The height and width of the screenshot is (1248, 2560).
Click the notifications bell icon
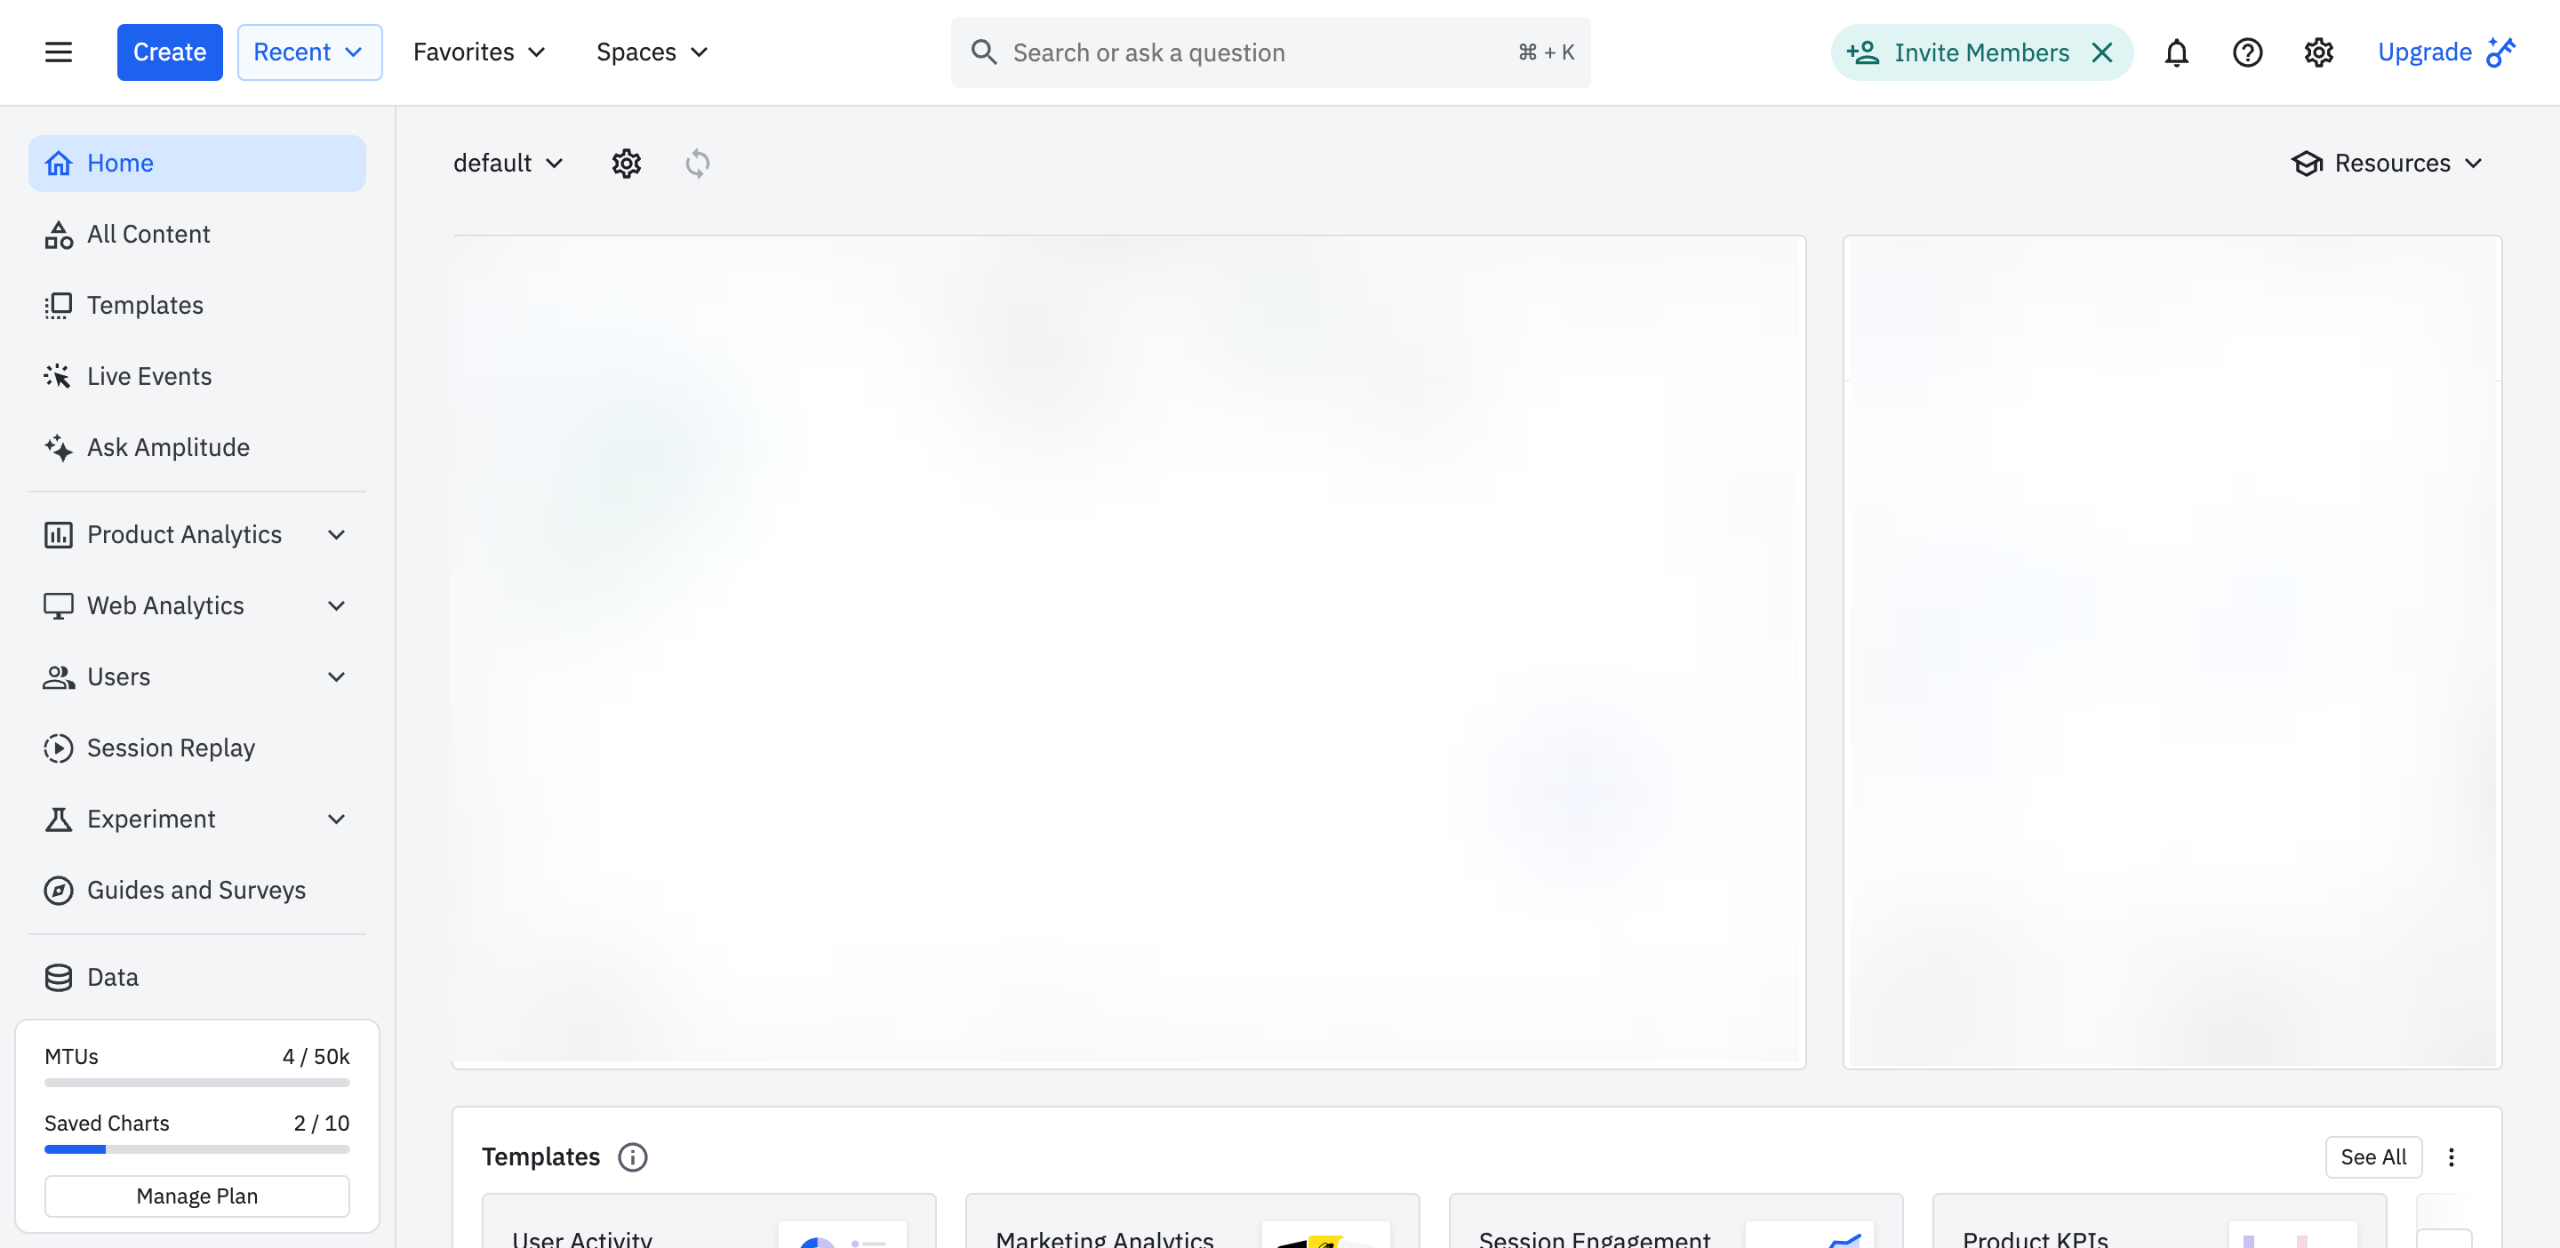point(2176,52)
